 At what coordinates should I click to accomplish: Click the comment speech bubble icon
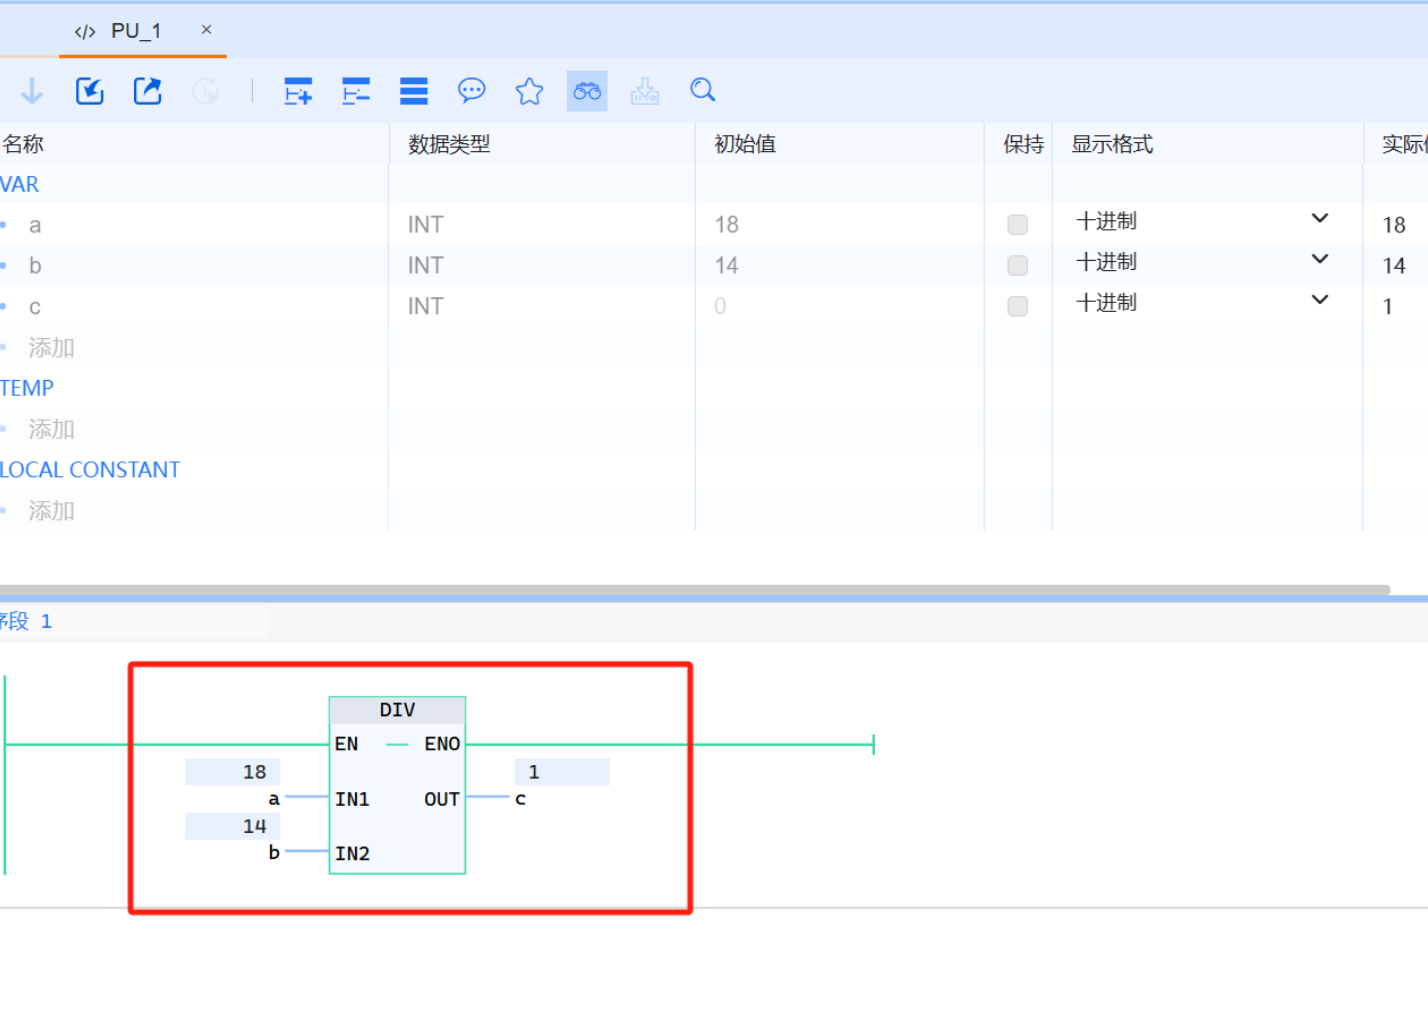tap(471, 91)
